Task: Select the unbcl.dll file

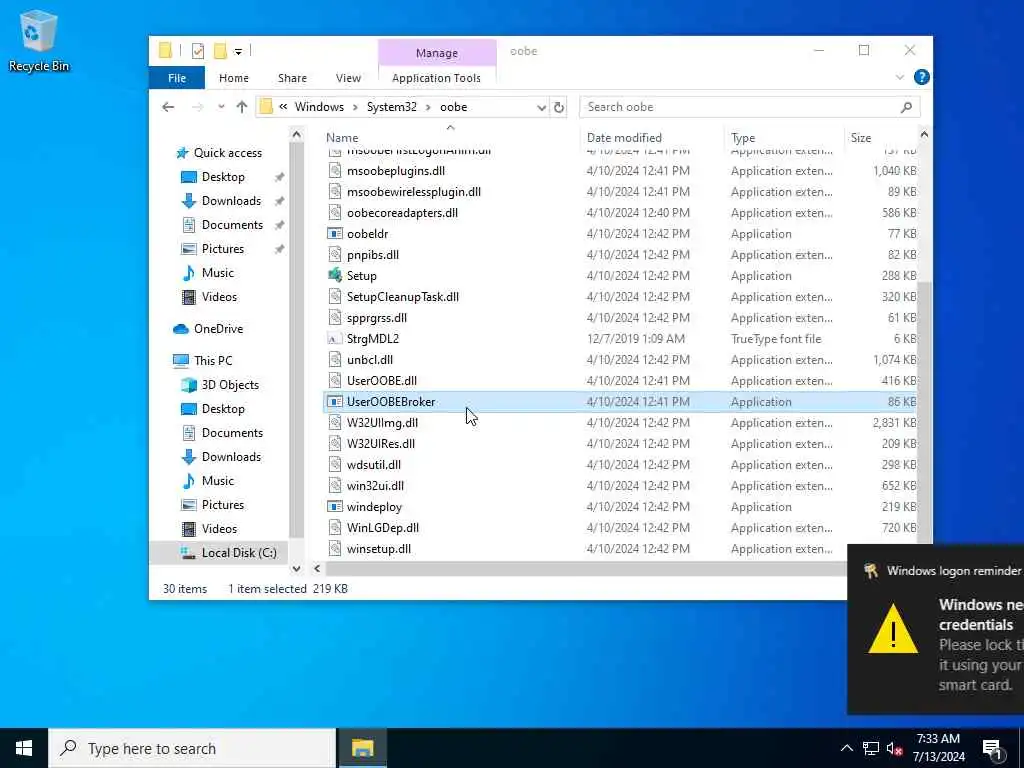Action: point(370,360)
